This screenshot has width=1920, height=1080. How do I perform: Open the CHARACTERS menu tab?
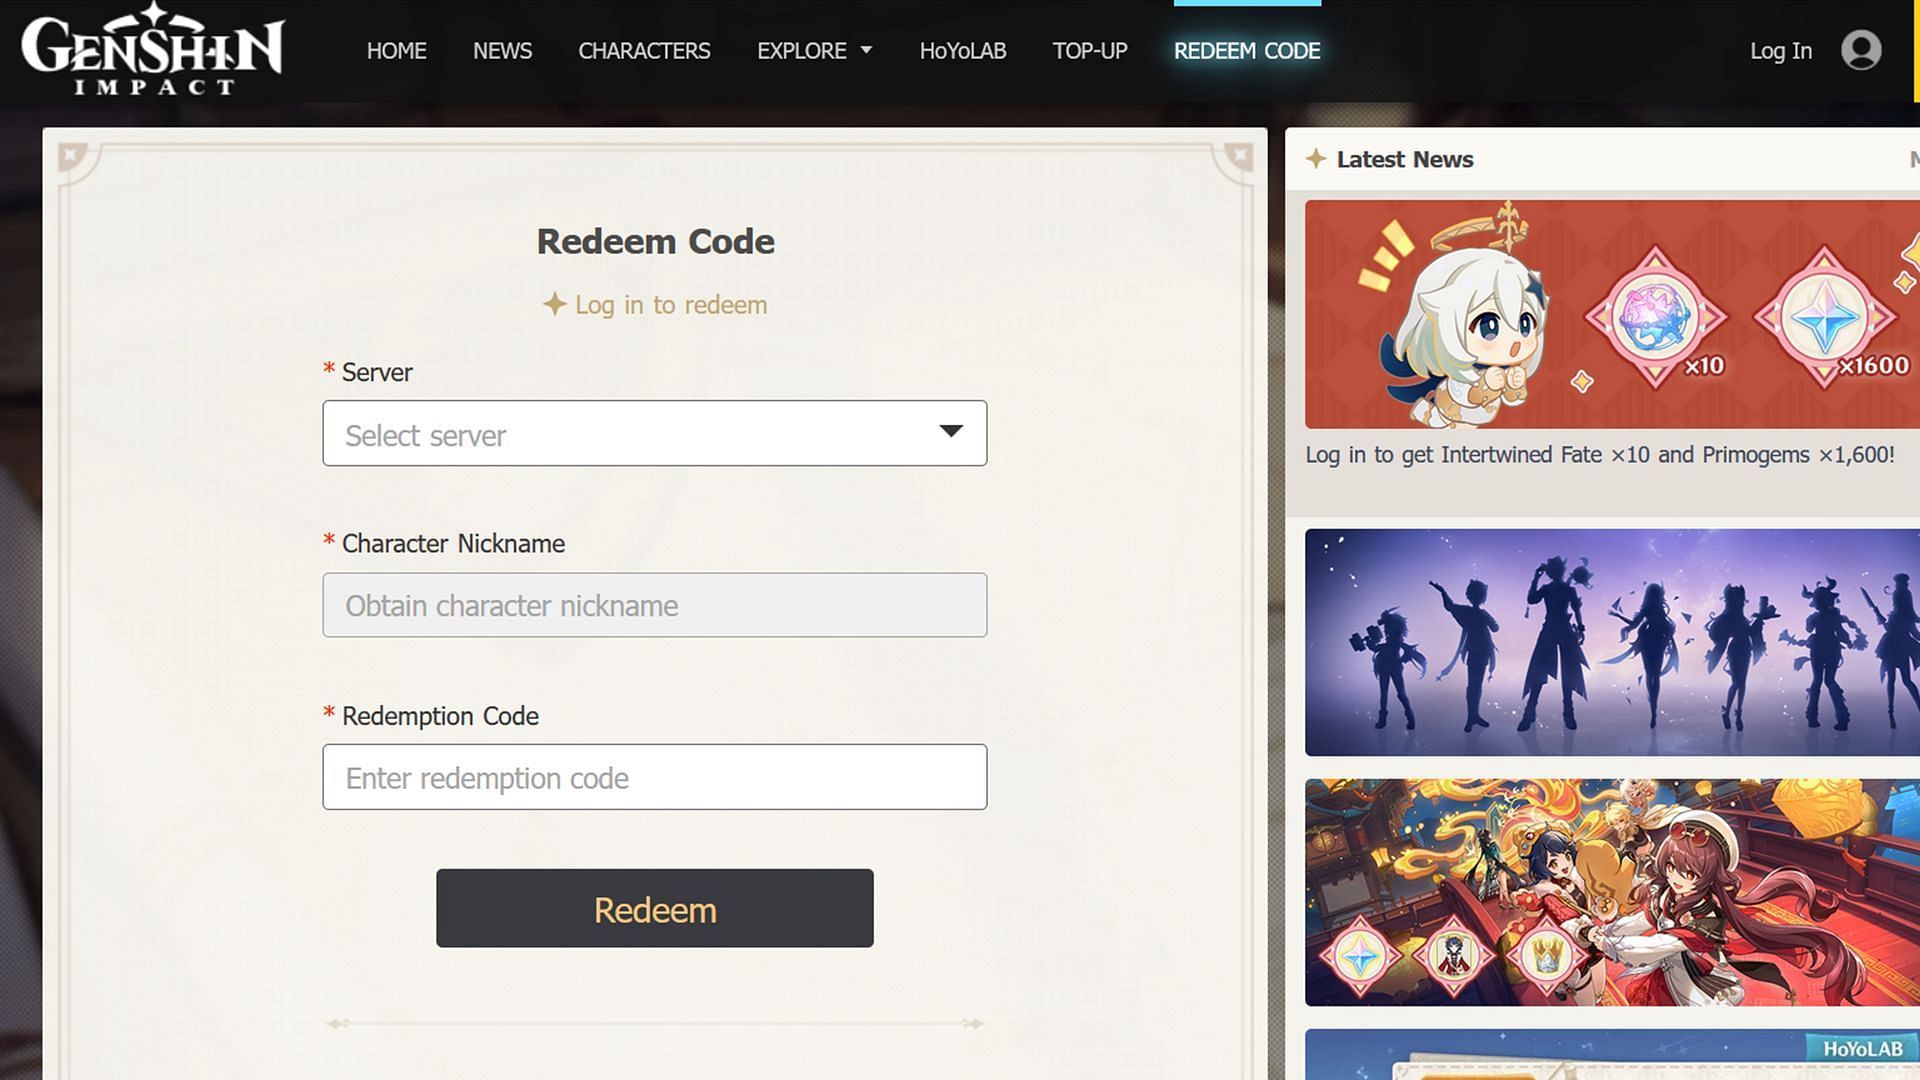tap(645, 50)
